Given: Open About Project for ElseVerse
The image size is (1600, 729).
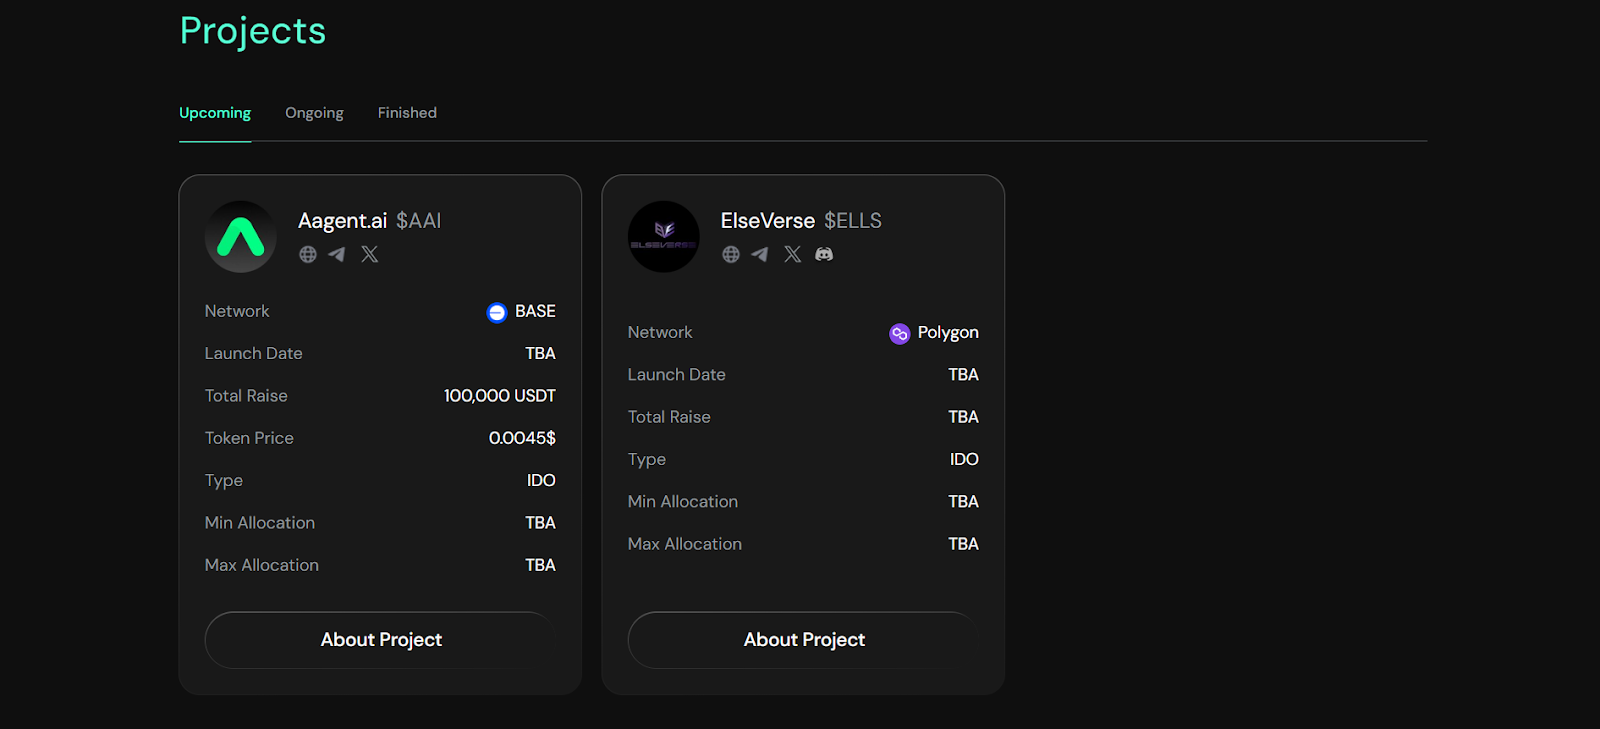Looking at the screenshot, I should click(804, 640).
